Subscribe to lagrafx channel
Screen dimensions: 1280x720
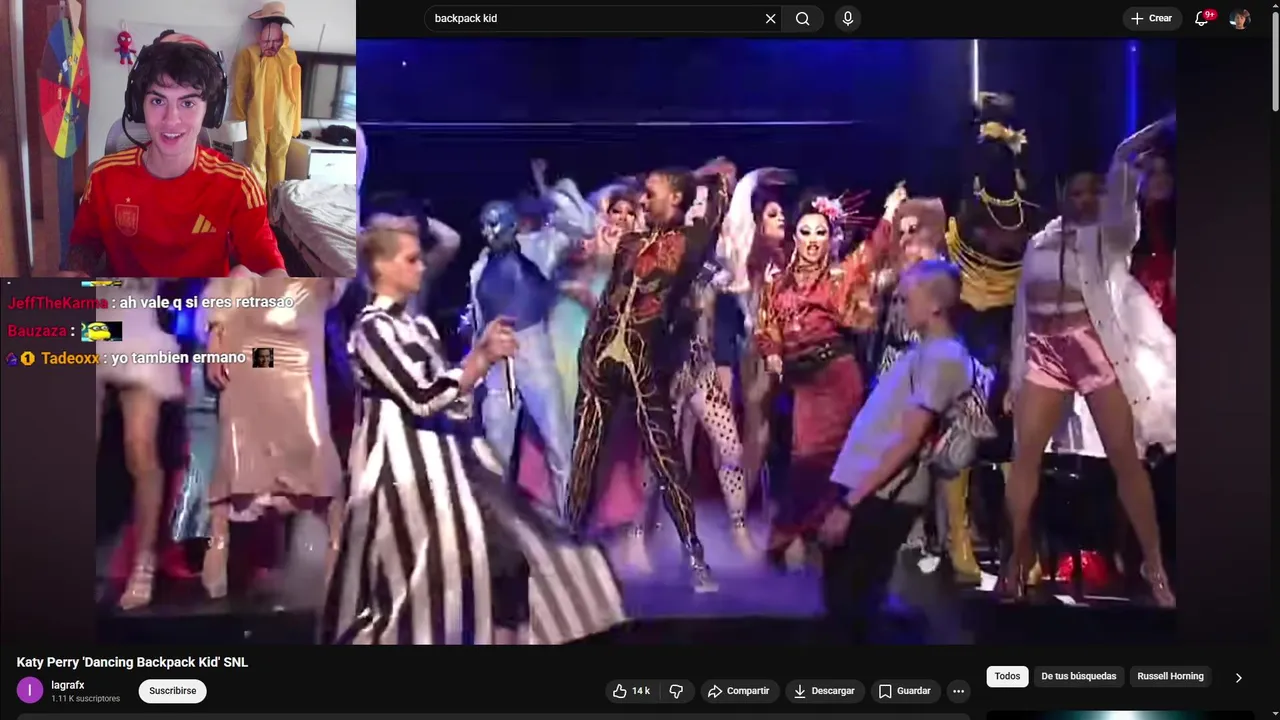[173, 691]
